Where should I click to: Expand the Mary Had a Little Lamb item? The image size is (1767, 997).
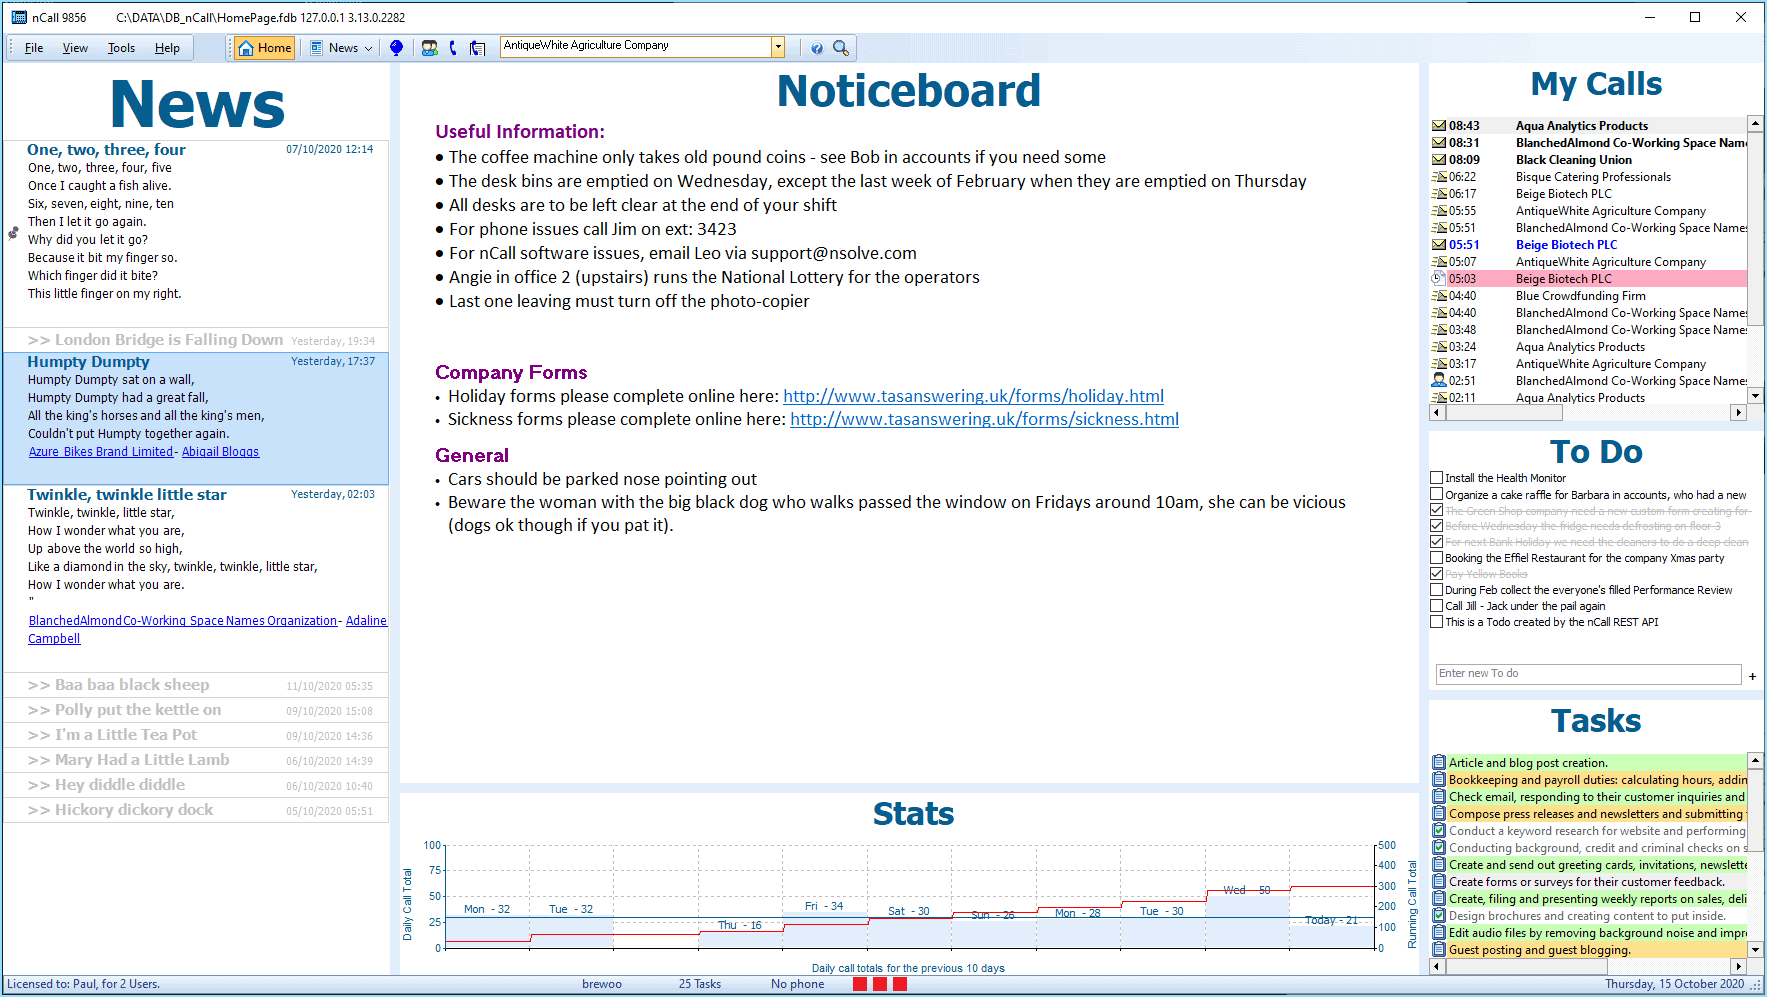pos(196,760)
